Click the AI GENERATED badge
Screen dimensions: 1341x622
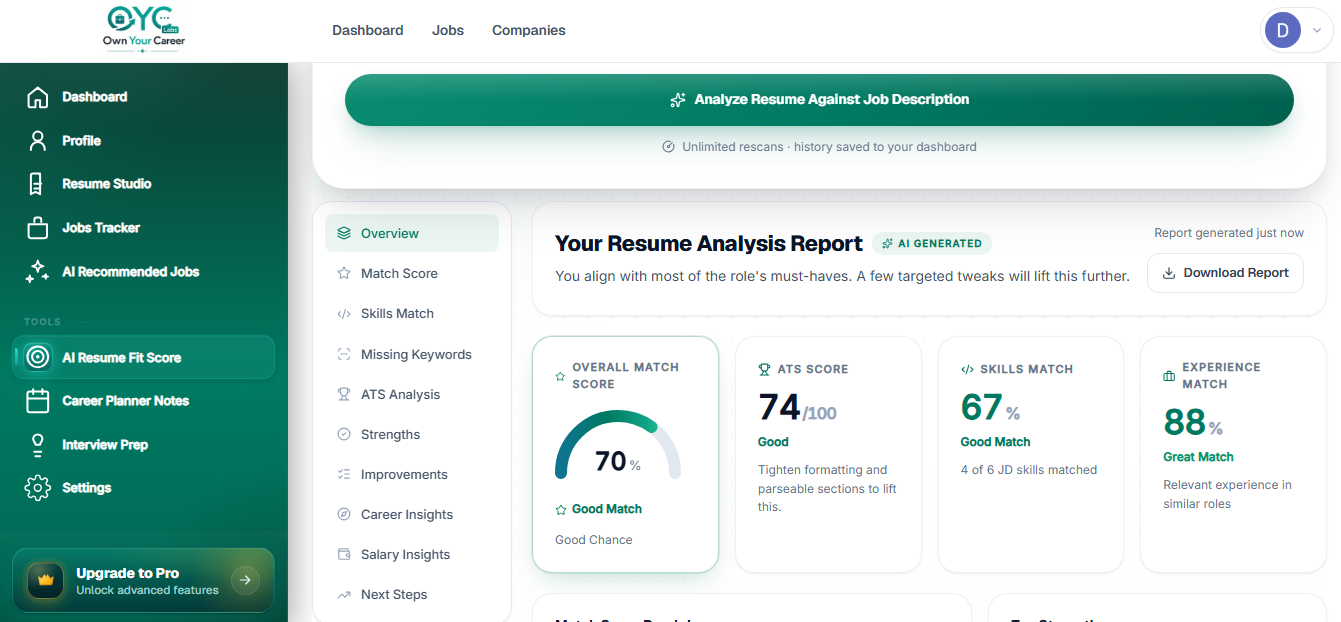tap(932, 243)
